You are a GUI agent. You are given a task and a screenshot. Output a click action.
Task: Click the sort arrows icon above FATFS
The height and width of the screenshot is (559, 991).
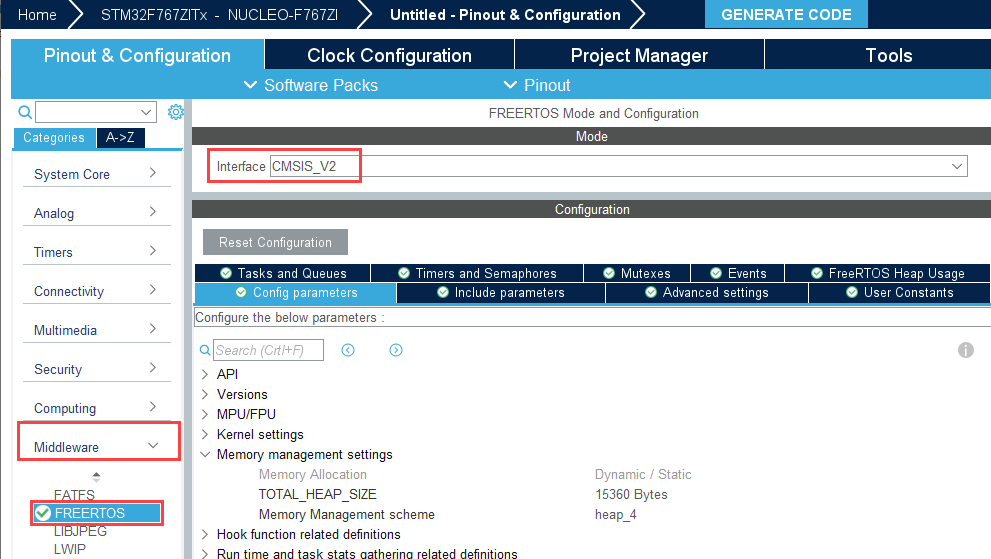point(96,477)
